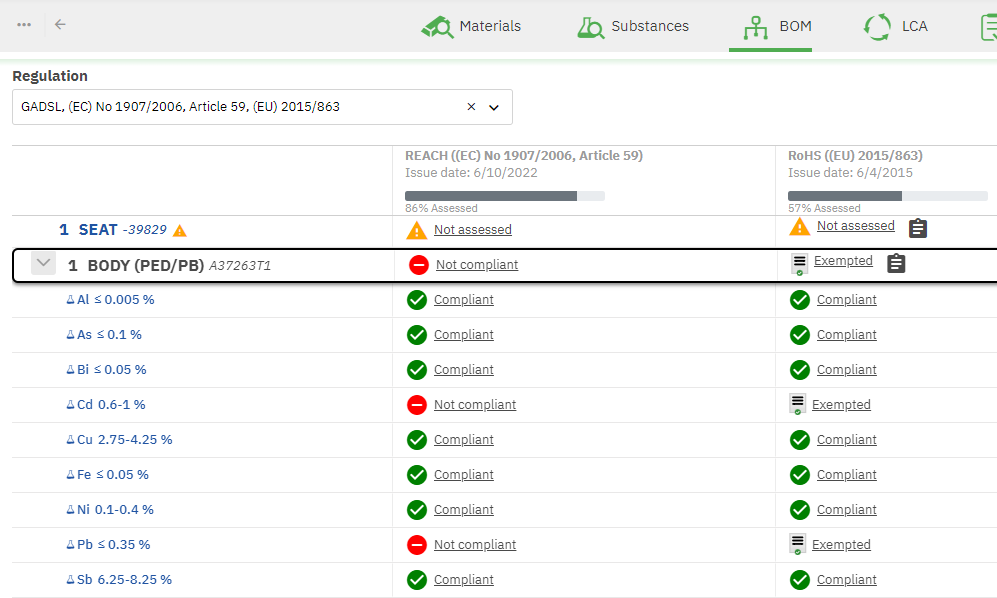The height and width of the screenshot is (598, 997).
Task: Switch to the Substances tab
Action: tap(633, 27)
